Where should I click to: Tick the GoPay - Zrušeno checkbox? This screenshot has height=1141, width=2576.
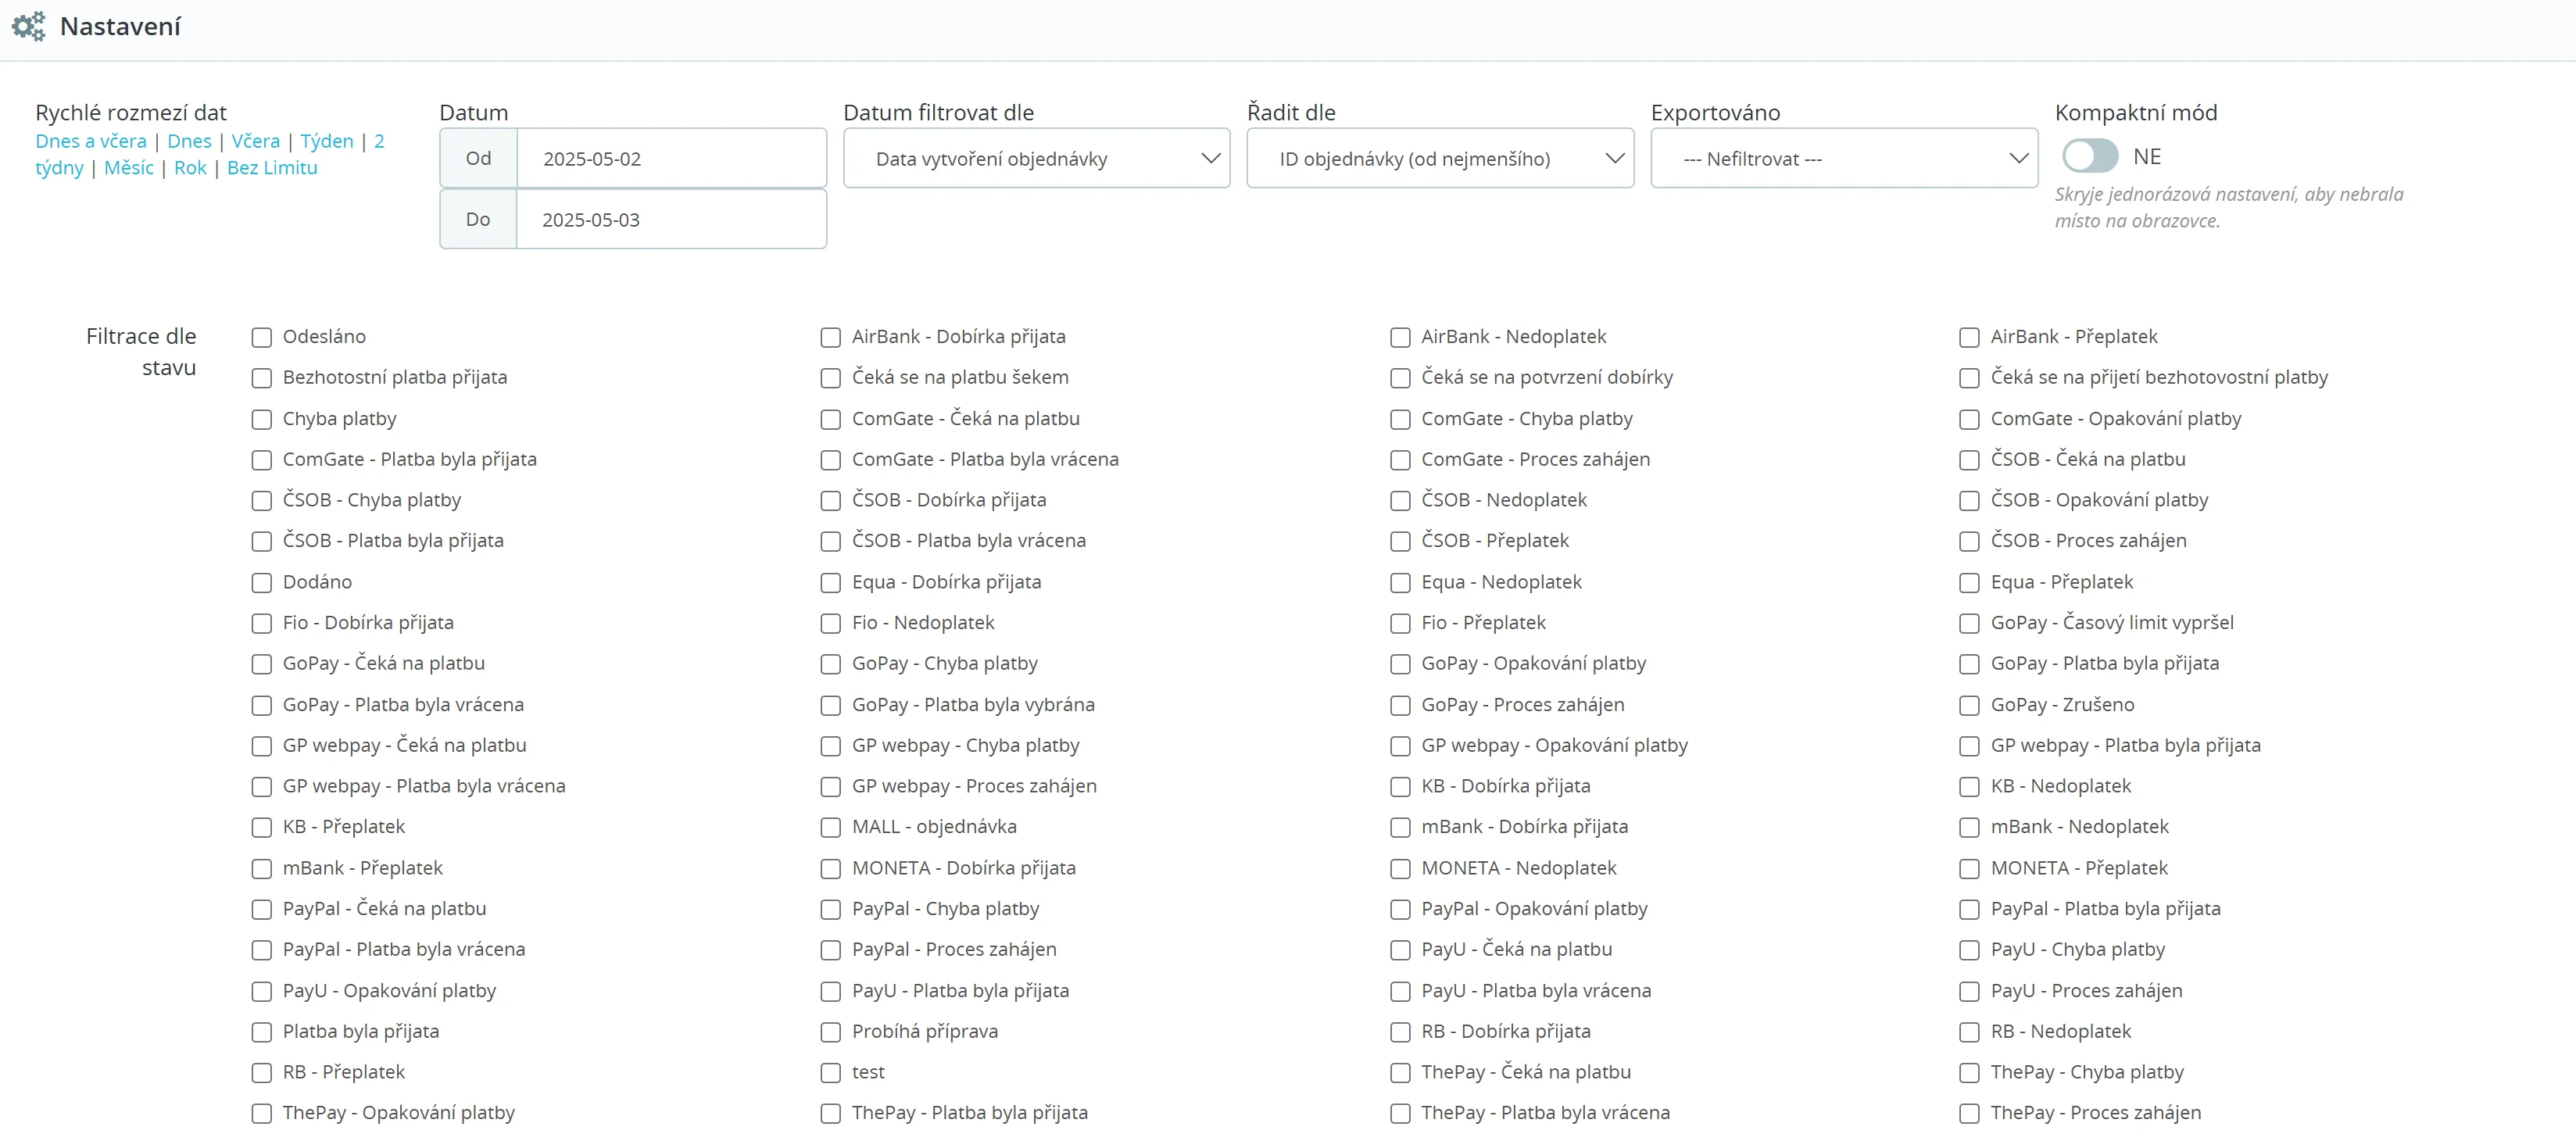coord(1969,706)
